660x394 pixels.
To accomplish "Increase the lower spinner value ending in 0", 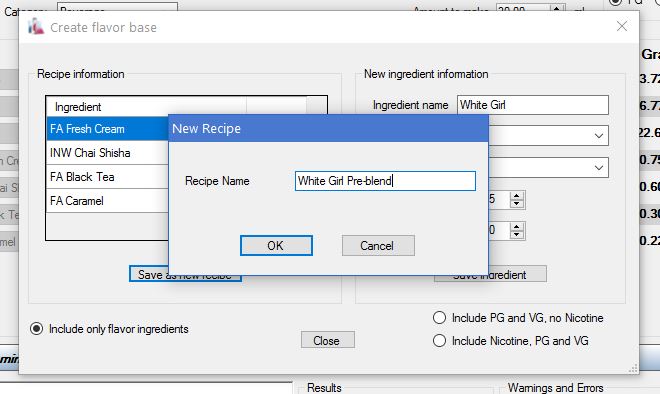I will pos(516,226).
